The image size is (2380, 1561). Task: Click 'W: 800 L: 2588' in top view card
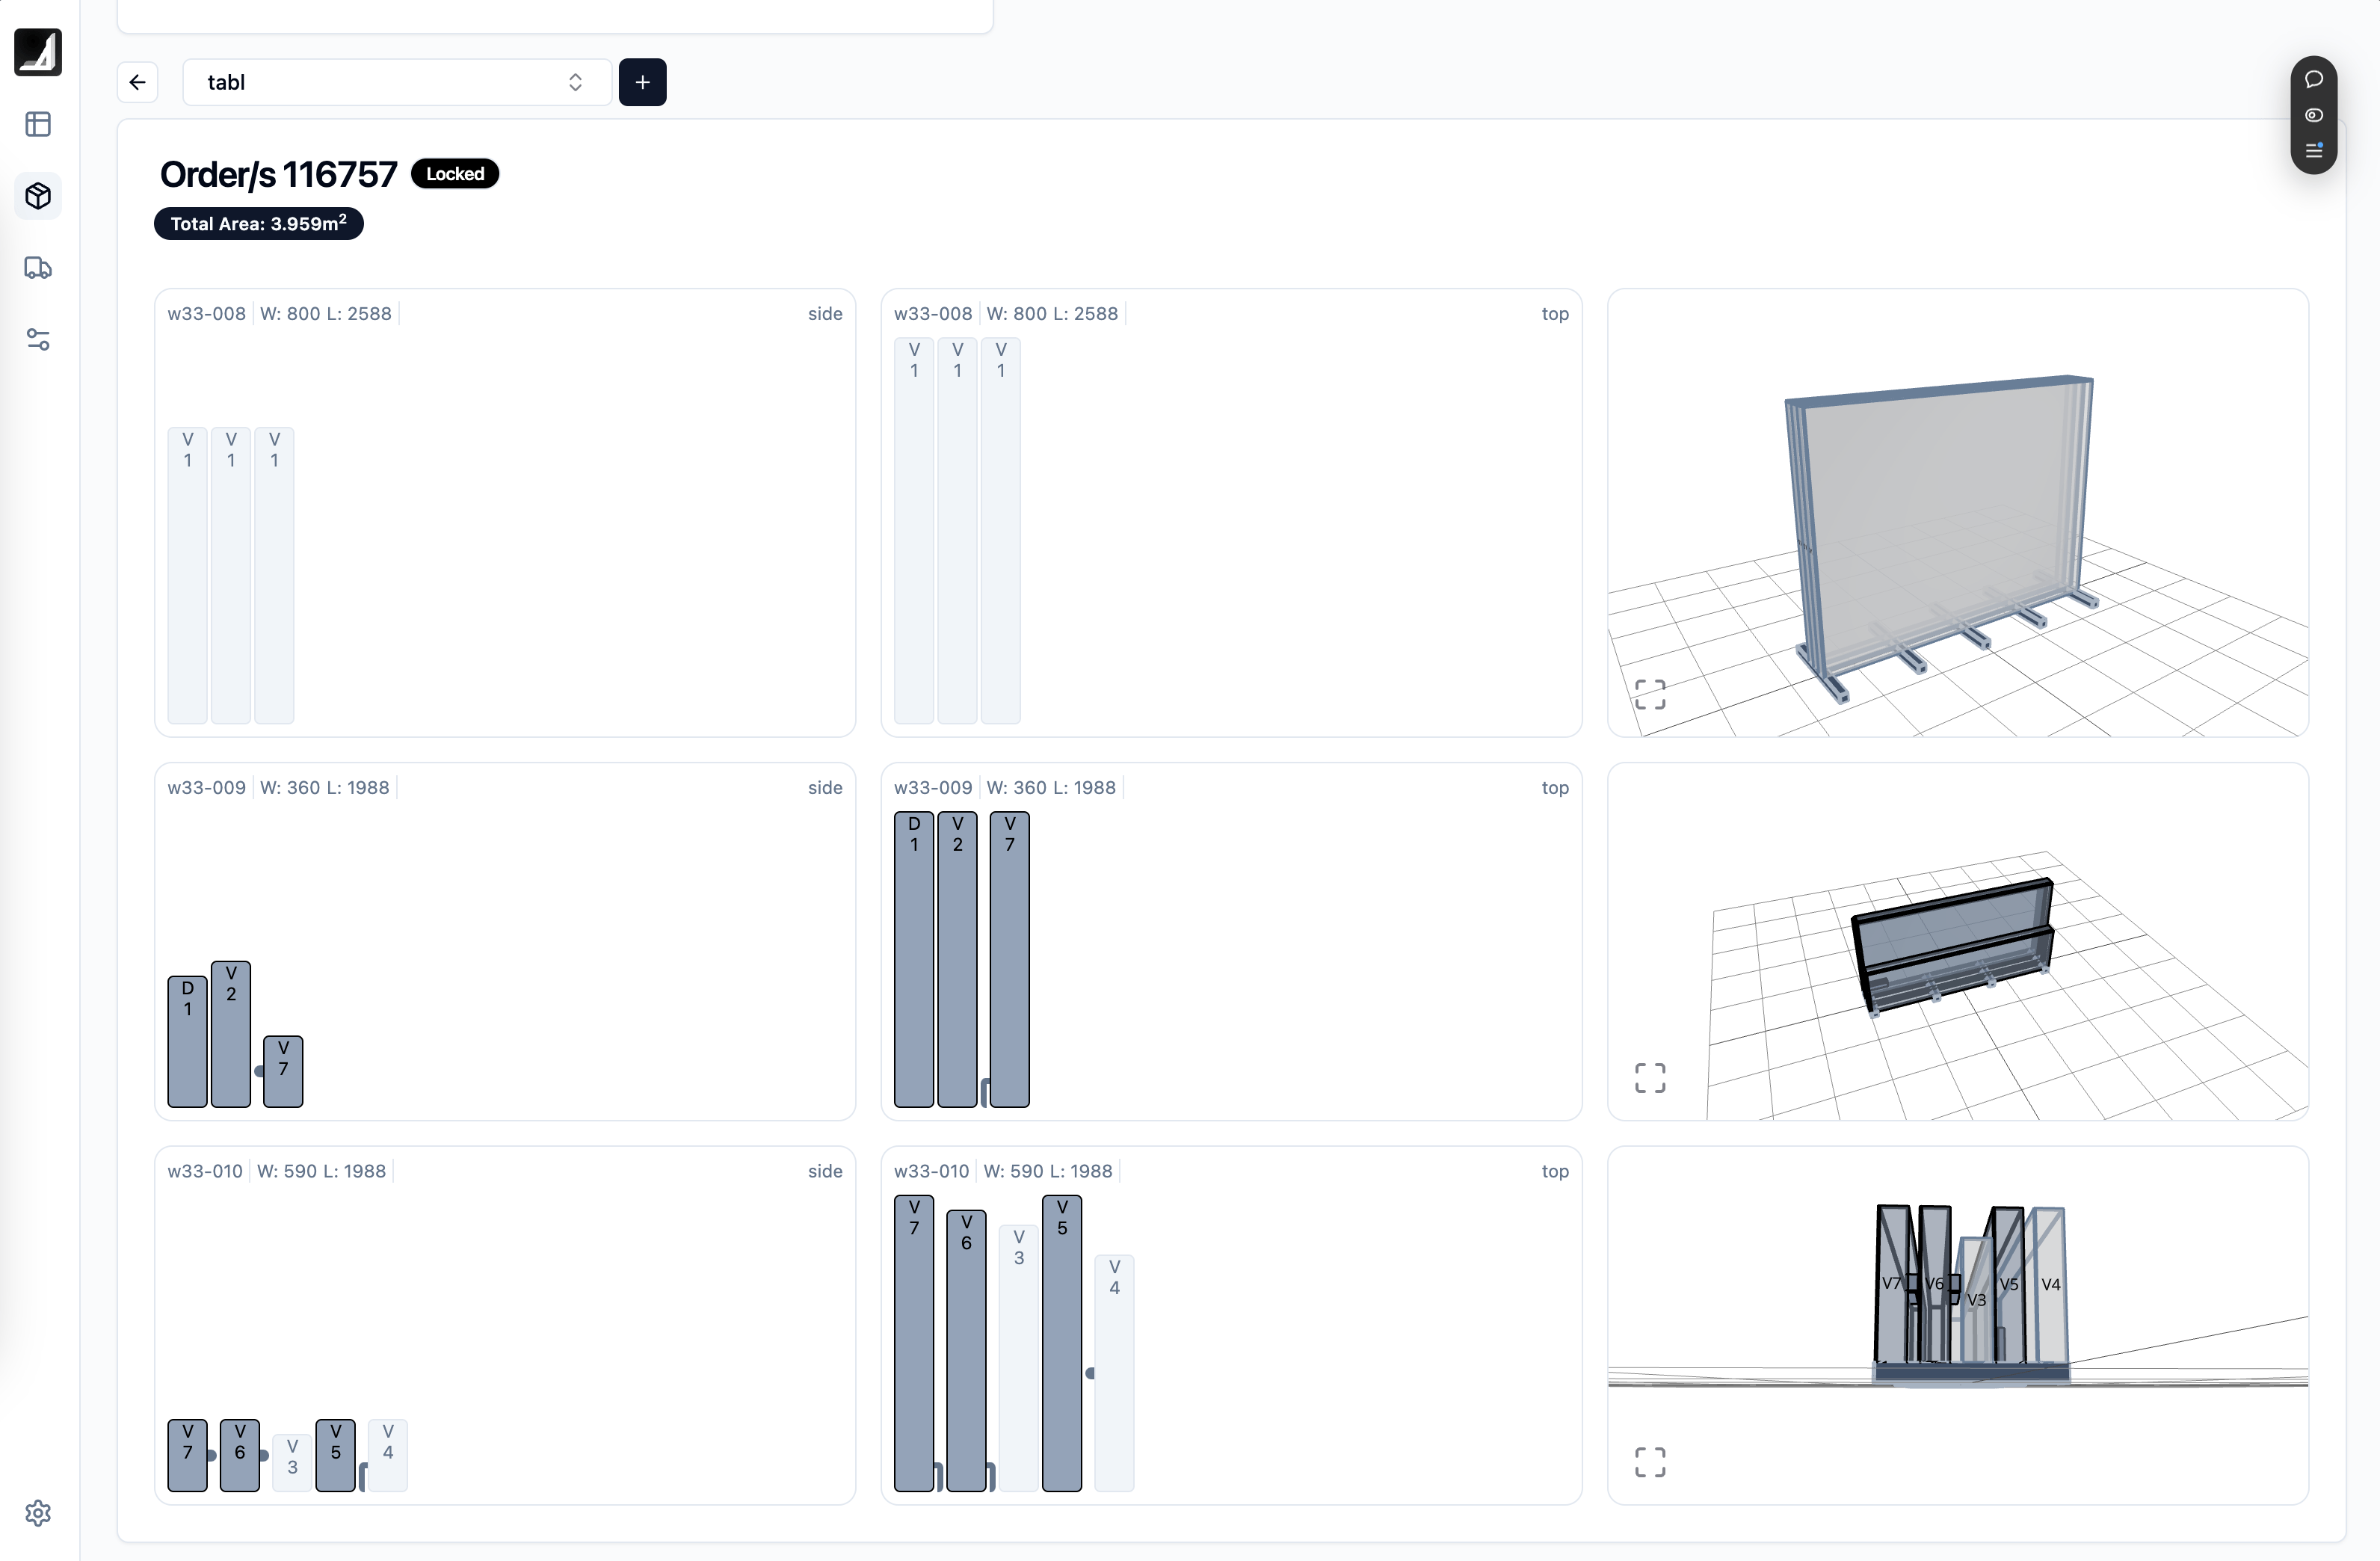pyautogui.click(x=1052, y=313)
